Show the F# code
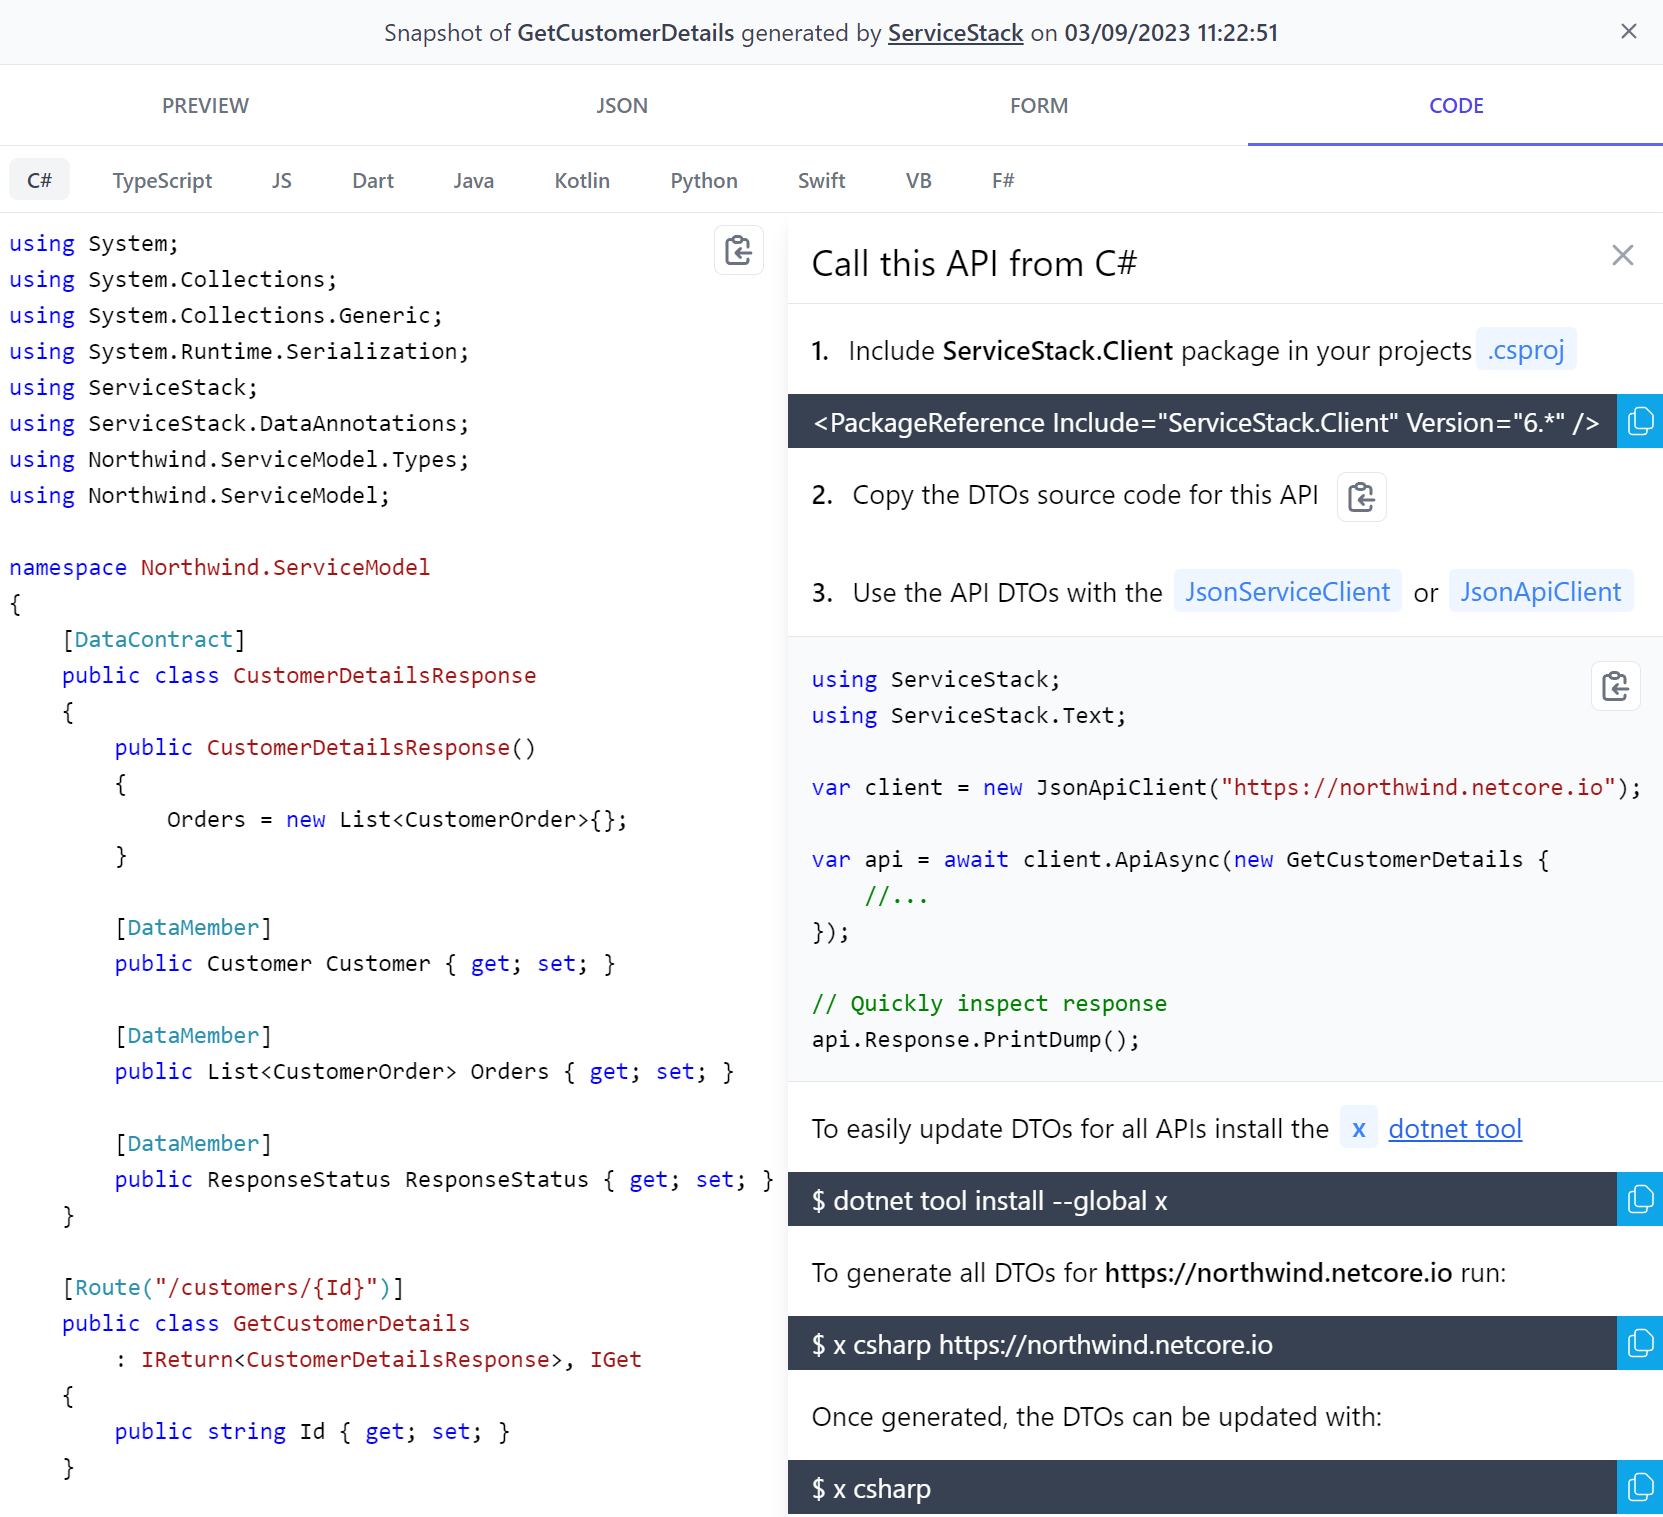This screenshot has height=1517, width=1663. click(x=1003, y=180)
